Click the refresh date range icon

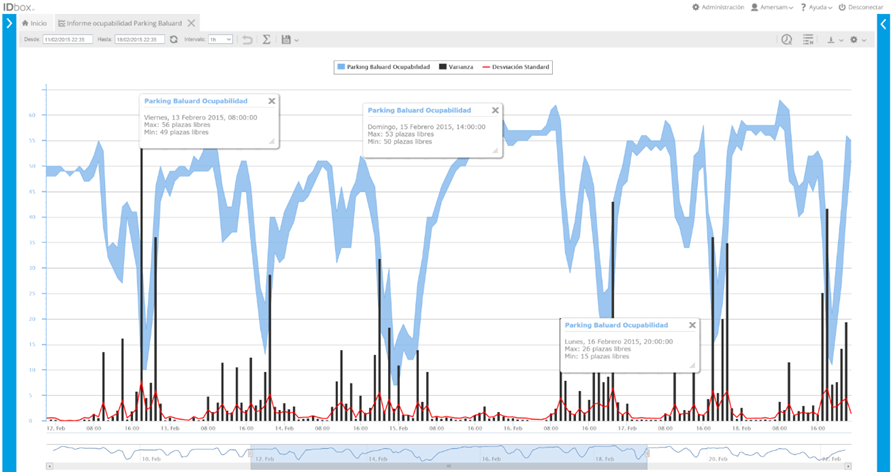click(173, 39)
